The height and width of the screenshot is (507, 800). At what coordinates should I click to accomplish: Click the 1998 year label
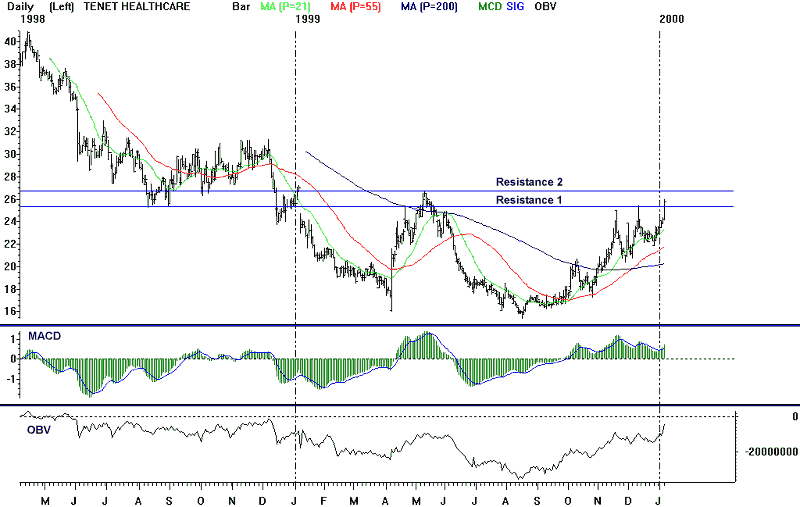[x=33, y=19]
